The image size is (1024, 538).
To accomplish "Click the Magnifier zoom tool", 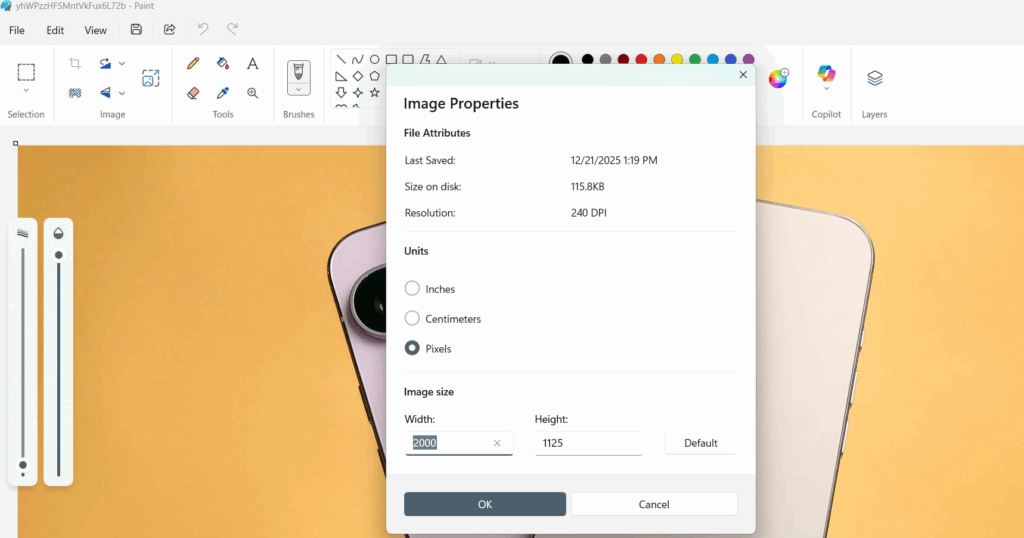I will pos(253,93).
